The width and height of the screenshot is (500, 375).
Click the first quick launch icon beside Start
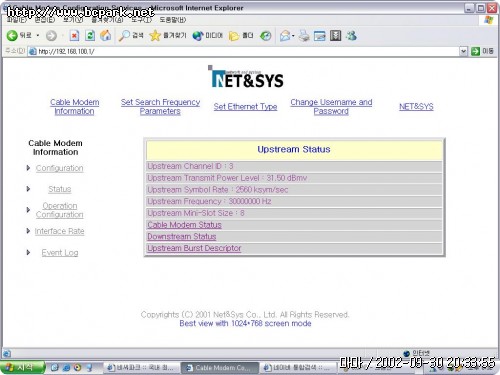(x=54, y=368)
